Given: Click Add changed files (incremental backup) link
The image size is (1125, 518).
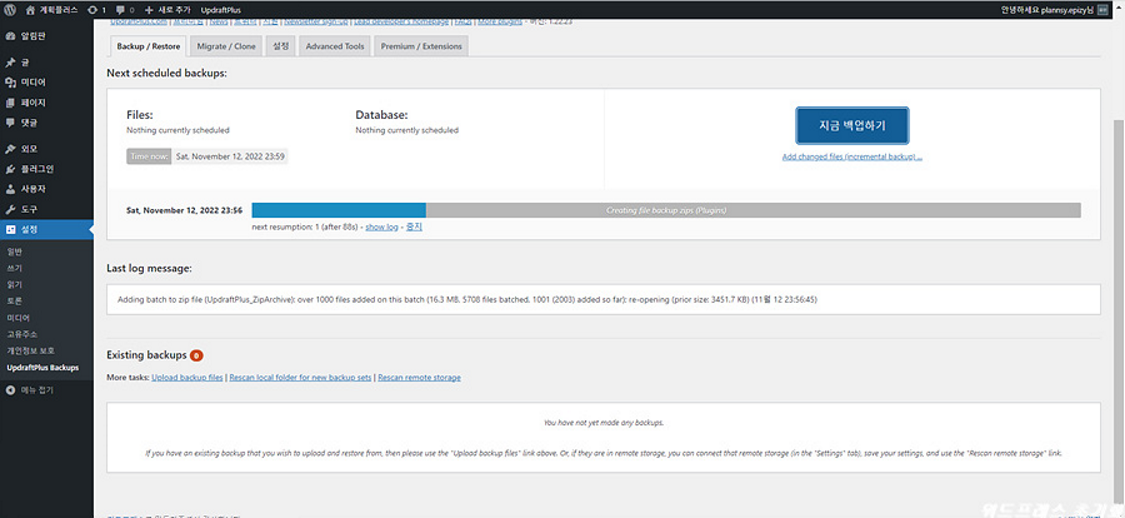Looking at the screenshot, I should point(852,157).
